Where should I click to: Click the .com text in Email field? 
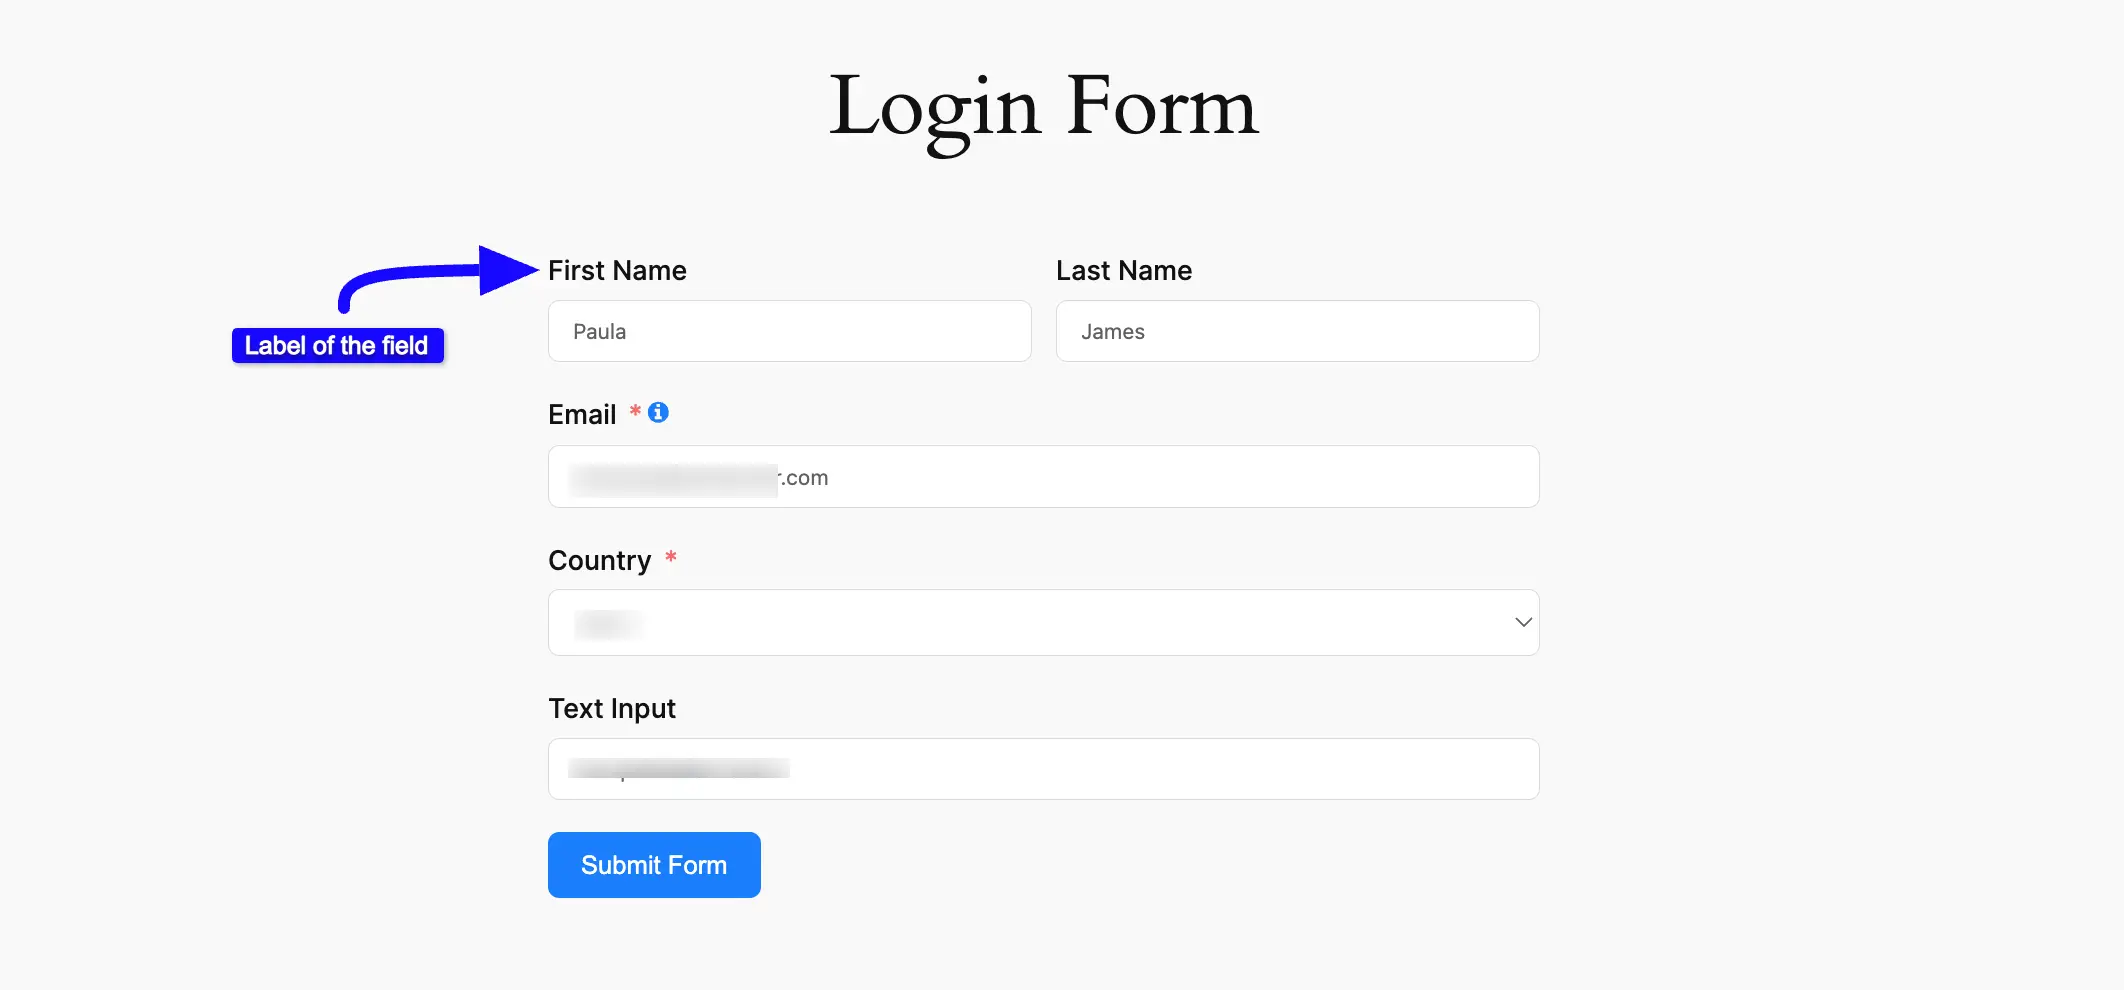[804, 478]
